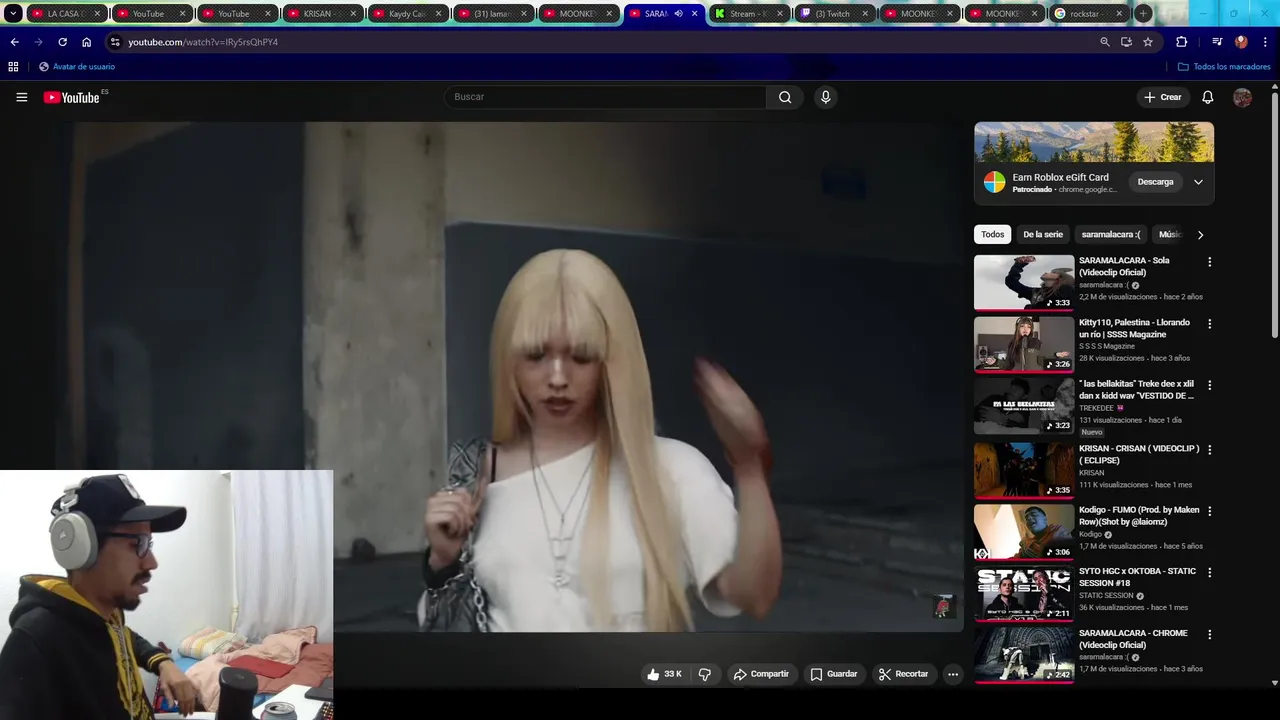Click the Crear button
This screenshot has width=1280, height=720.
tap(1163, 97)
